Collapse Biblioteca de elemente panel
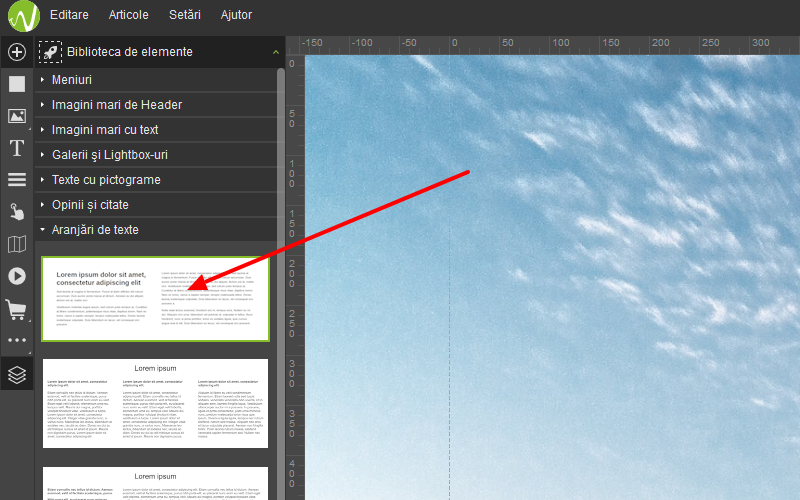The width and height of the screenshot is (800, 500). 275,51
